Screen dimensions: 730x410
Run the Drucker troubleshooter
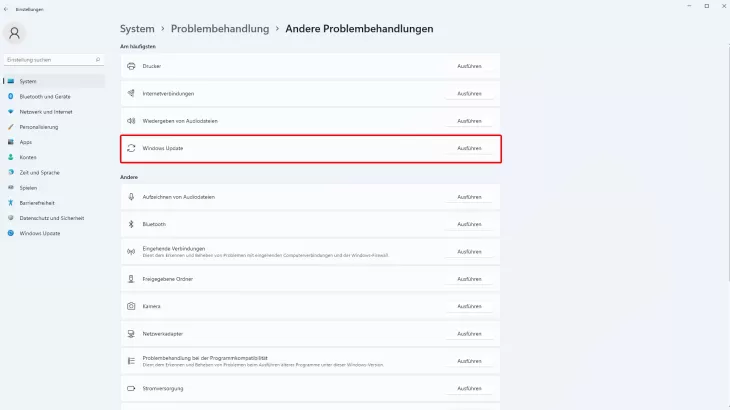(469, 66)
